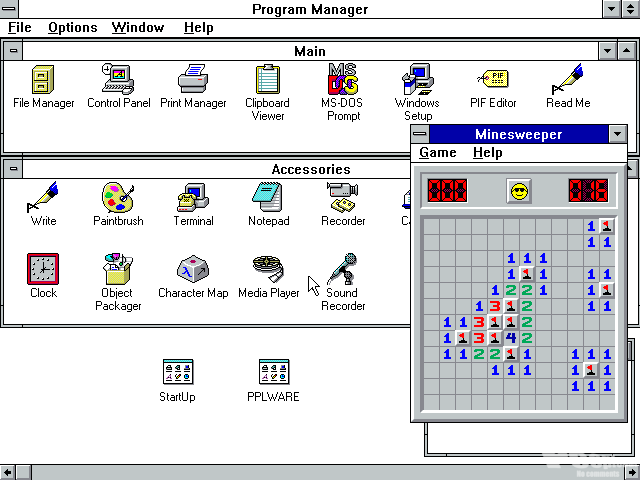Click the horizontal scrollbar thumb
This screenshot has width=640, height=480.
[24, 473]
